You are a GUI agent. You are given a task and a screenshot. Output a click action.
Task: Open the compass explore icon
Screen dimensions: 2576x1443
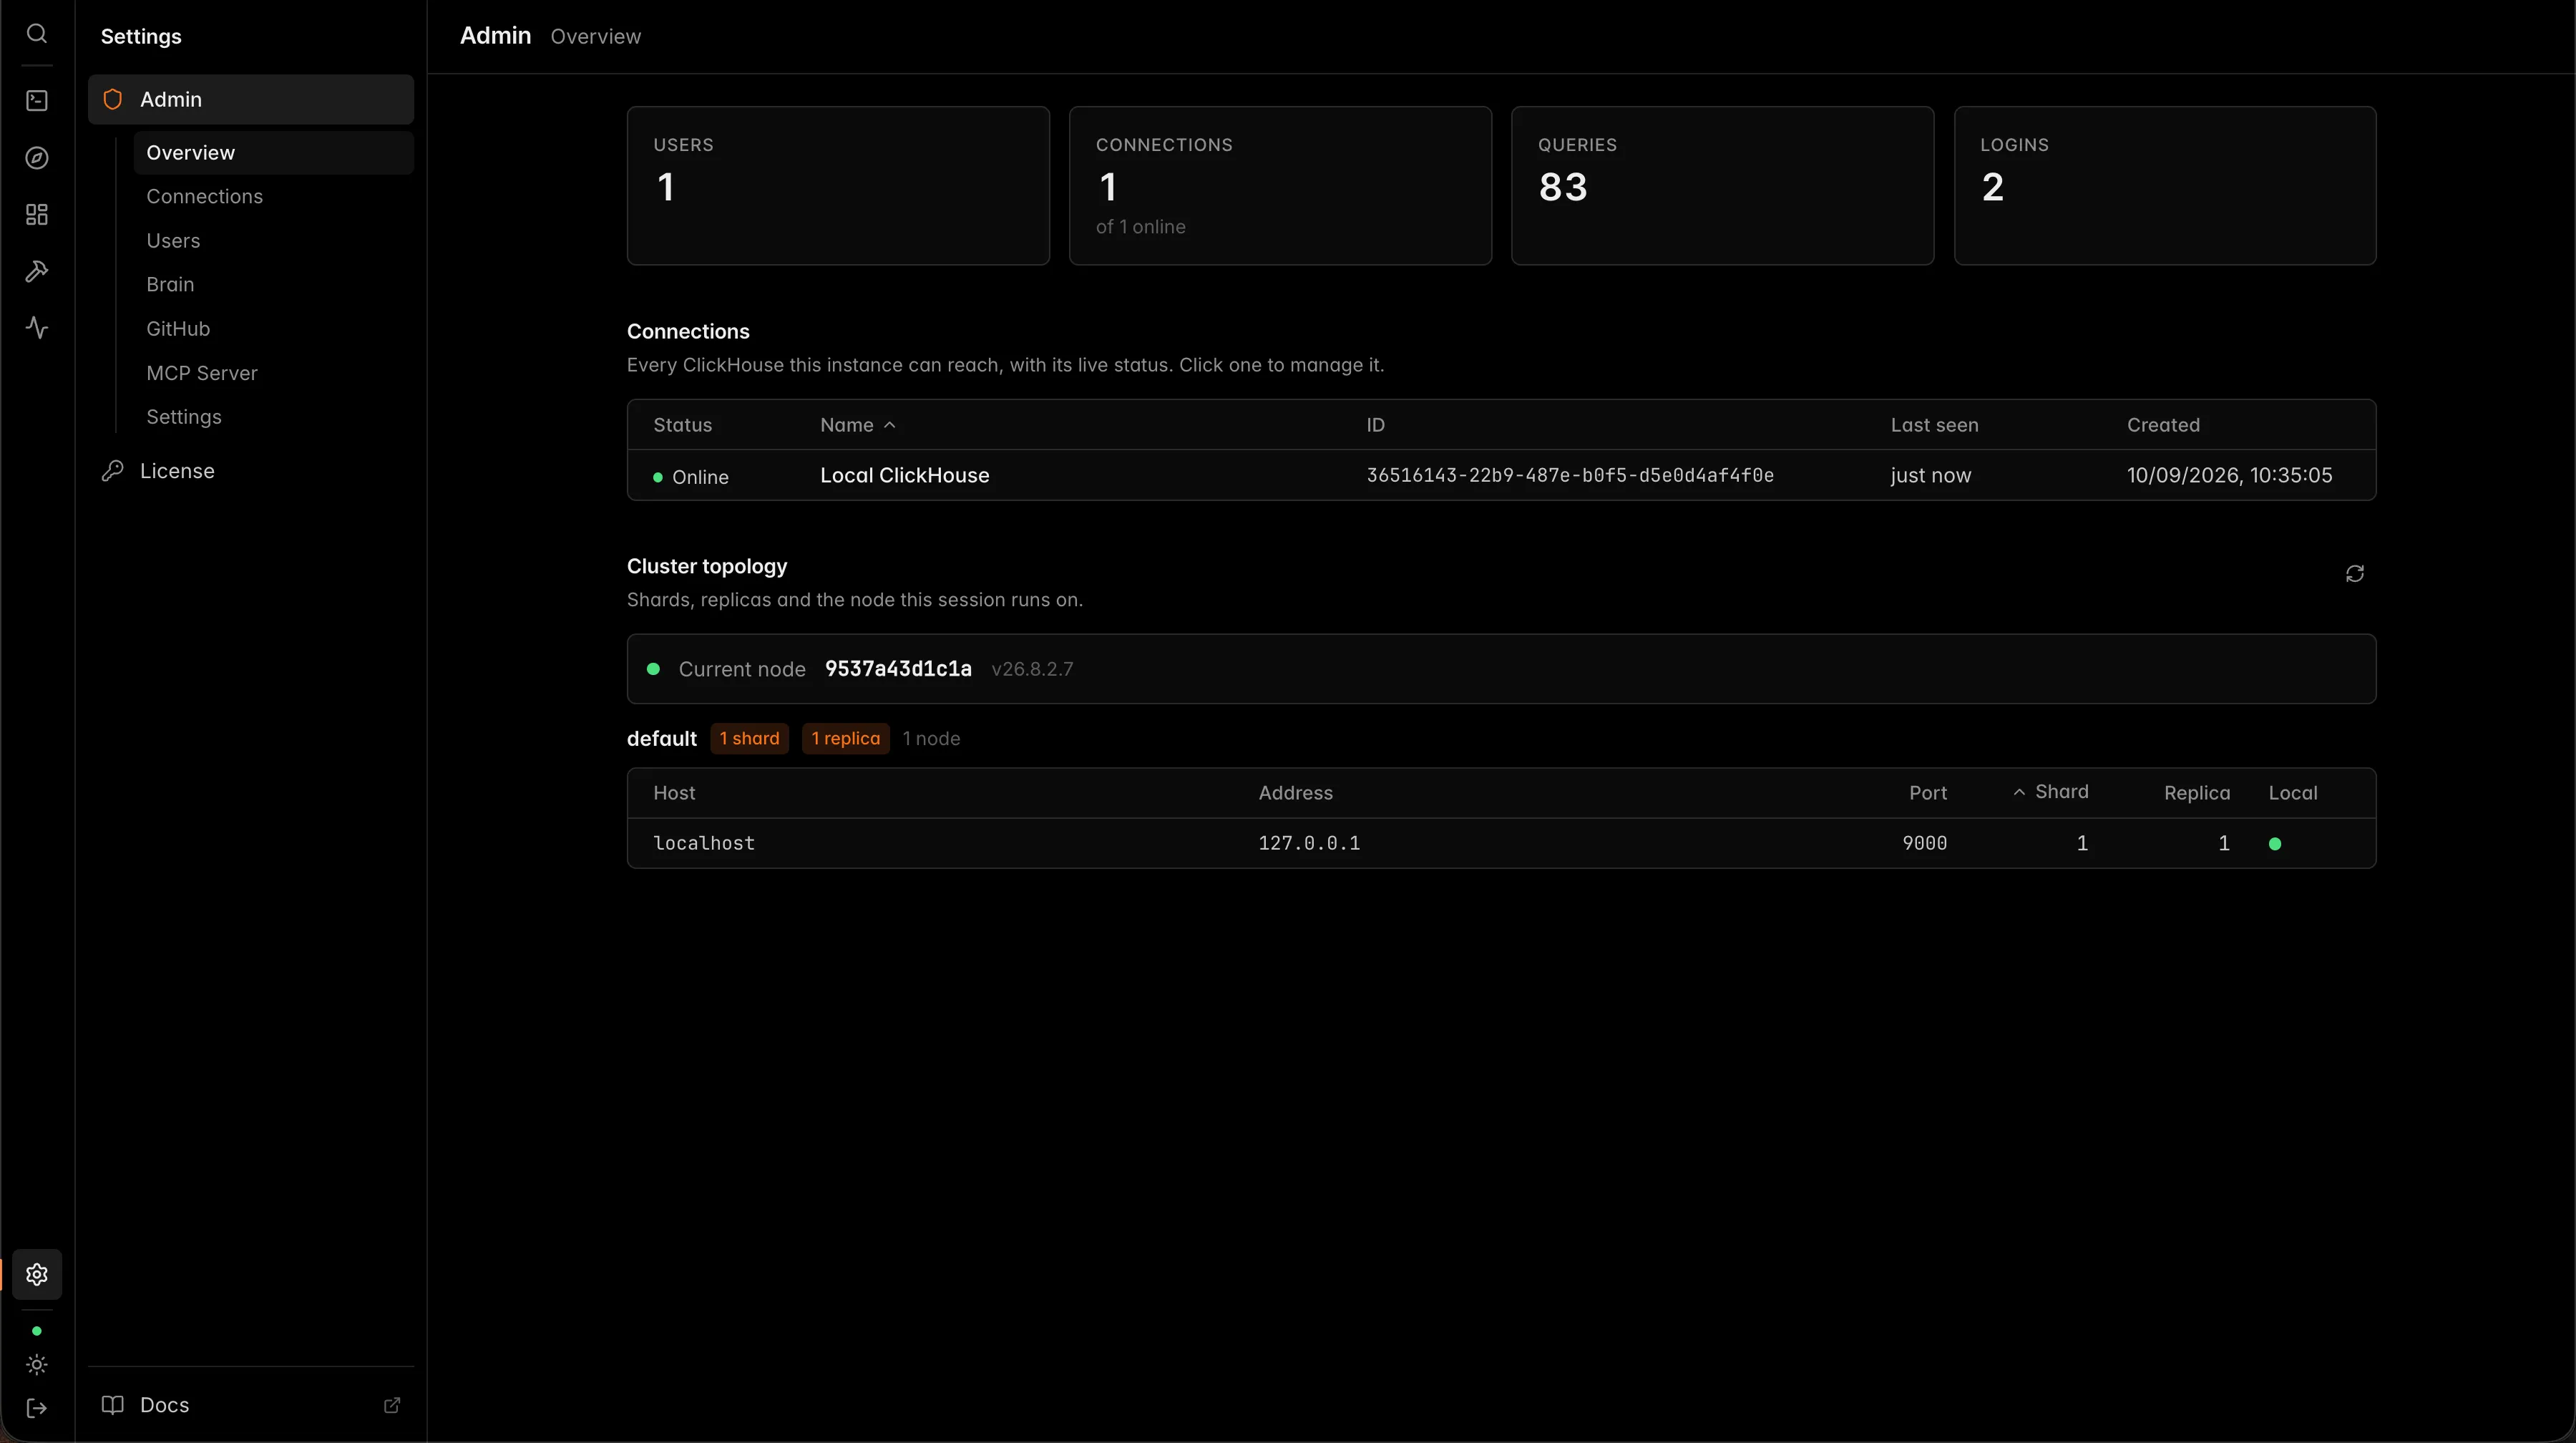37,158
